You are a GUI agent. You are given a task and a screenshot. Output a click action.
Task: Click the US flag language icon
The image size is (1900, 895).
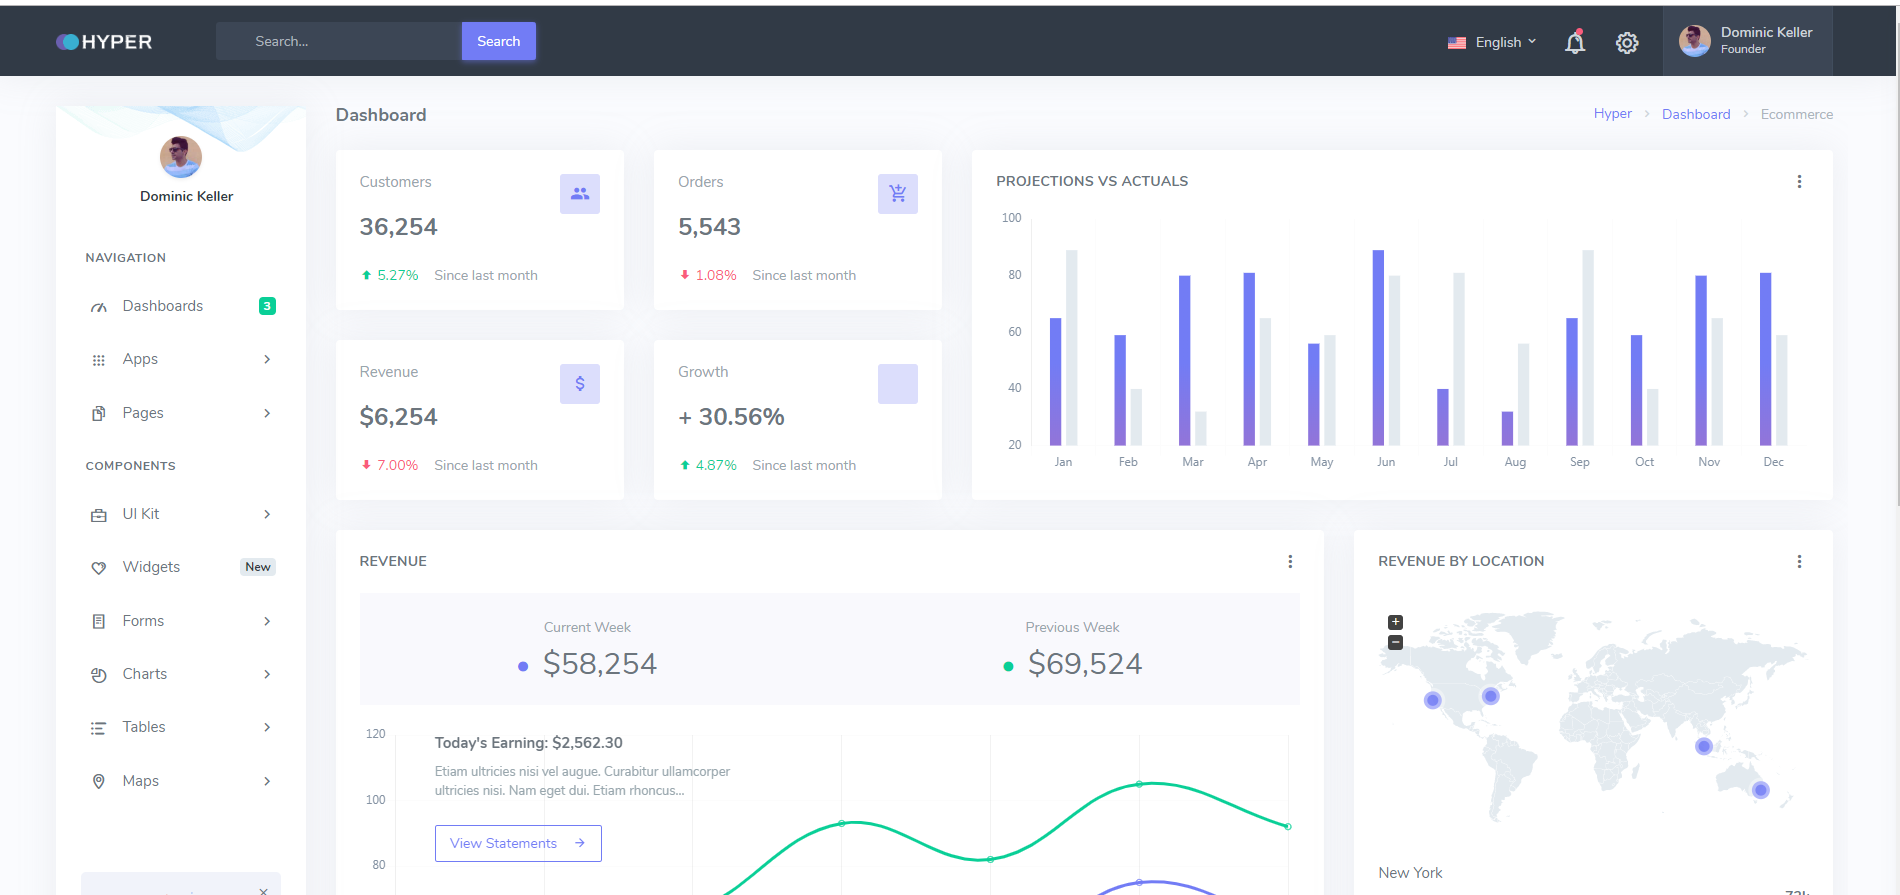click(1457, 43)
